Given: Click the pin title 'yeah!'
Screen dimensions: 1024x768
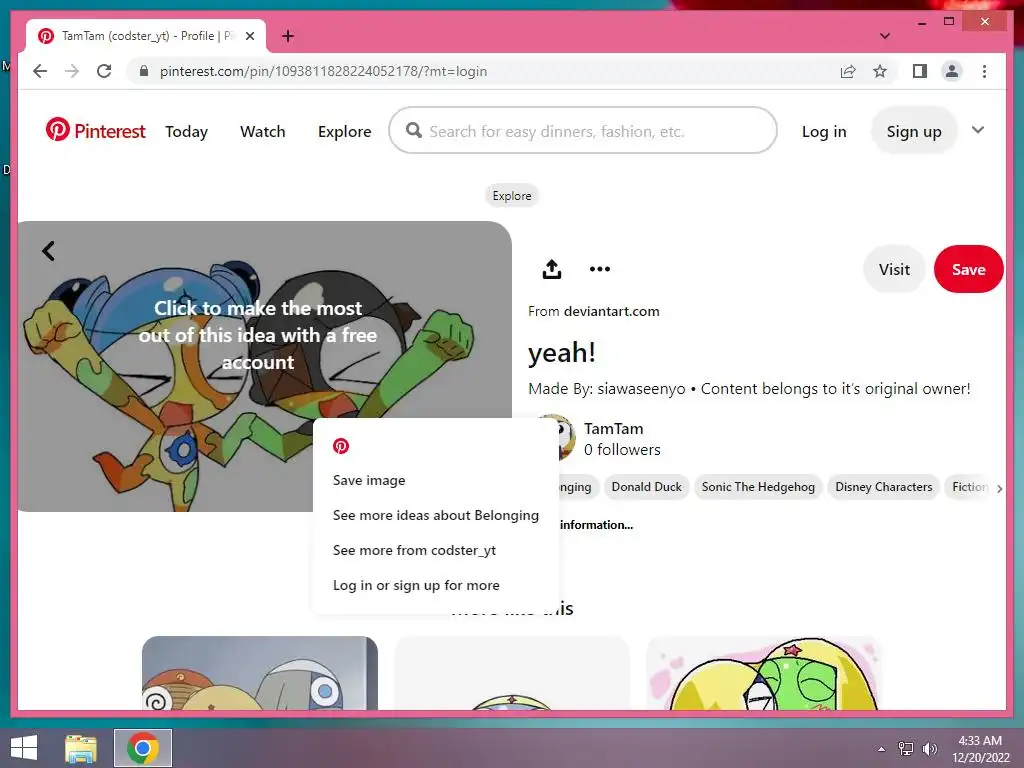Looking at the screenshot, I should click(562, 353).
